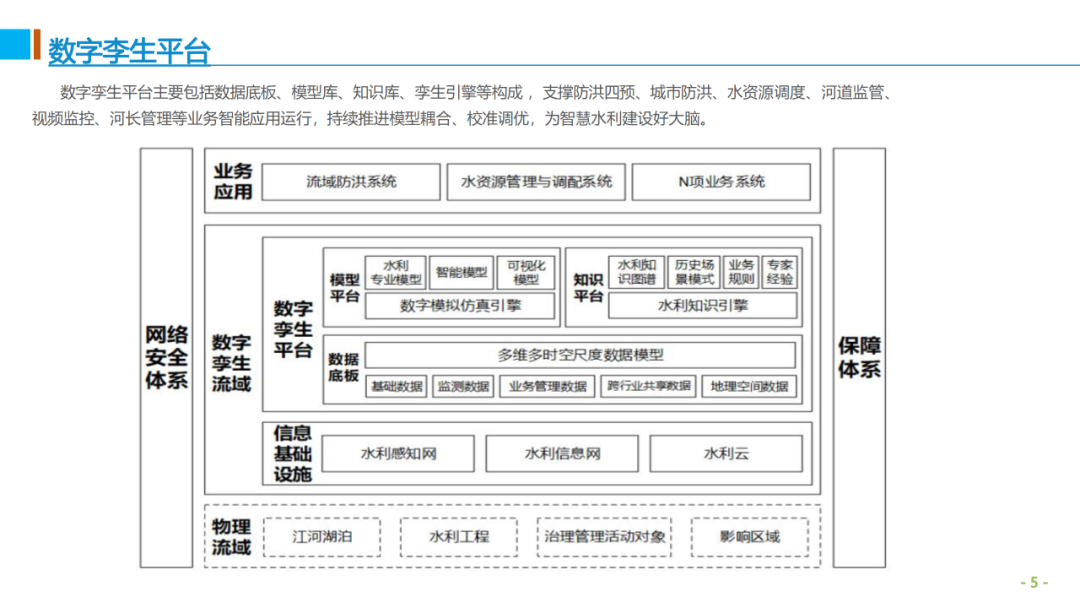Click the 数字孪生流域 label
The height and width of the screenshot is (608, 1080).
point(231,363)
